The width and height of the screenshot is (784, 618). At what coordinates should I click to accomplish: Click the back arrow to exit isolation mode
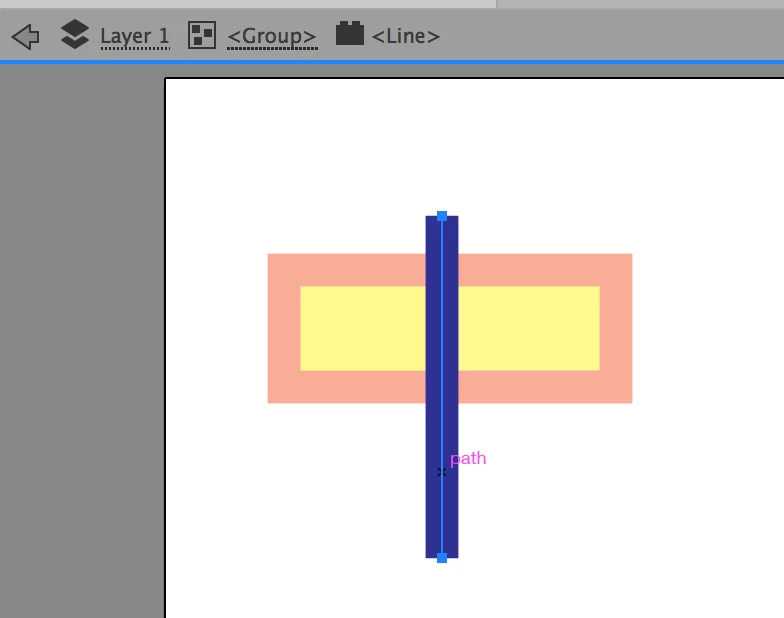pos(26,36)
